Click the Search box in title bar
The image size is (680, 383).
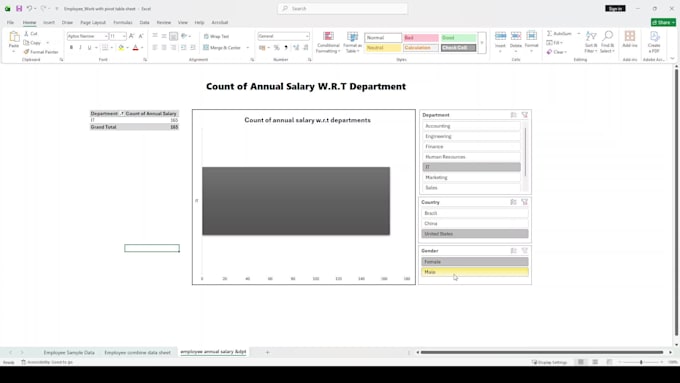tap(343, 9)
